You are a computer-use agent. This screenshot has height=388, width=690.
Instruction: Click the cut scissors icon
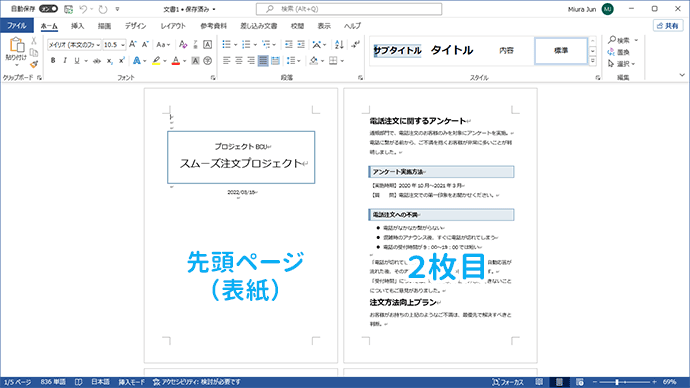click(34, 41)
